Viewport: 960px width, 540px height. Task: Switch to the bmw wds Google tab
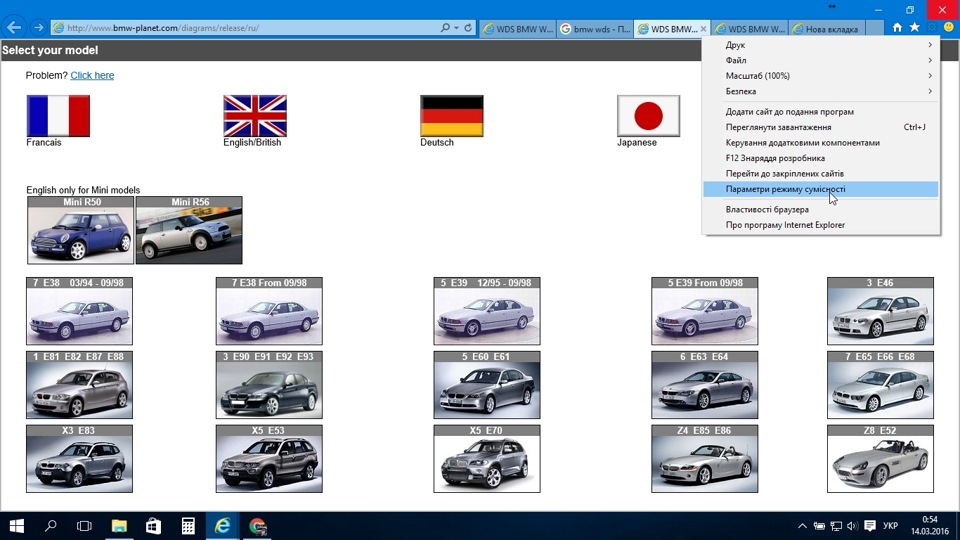pos(595,29)
